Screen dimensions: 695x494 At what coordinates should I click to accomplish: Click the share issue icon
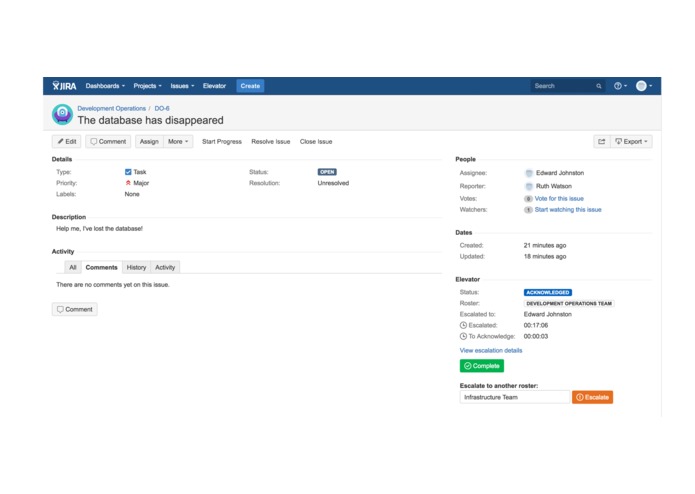click(x=601, y=141)
